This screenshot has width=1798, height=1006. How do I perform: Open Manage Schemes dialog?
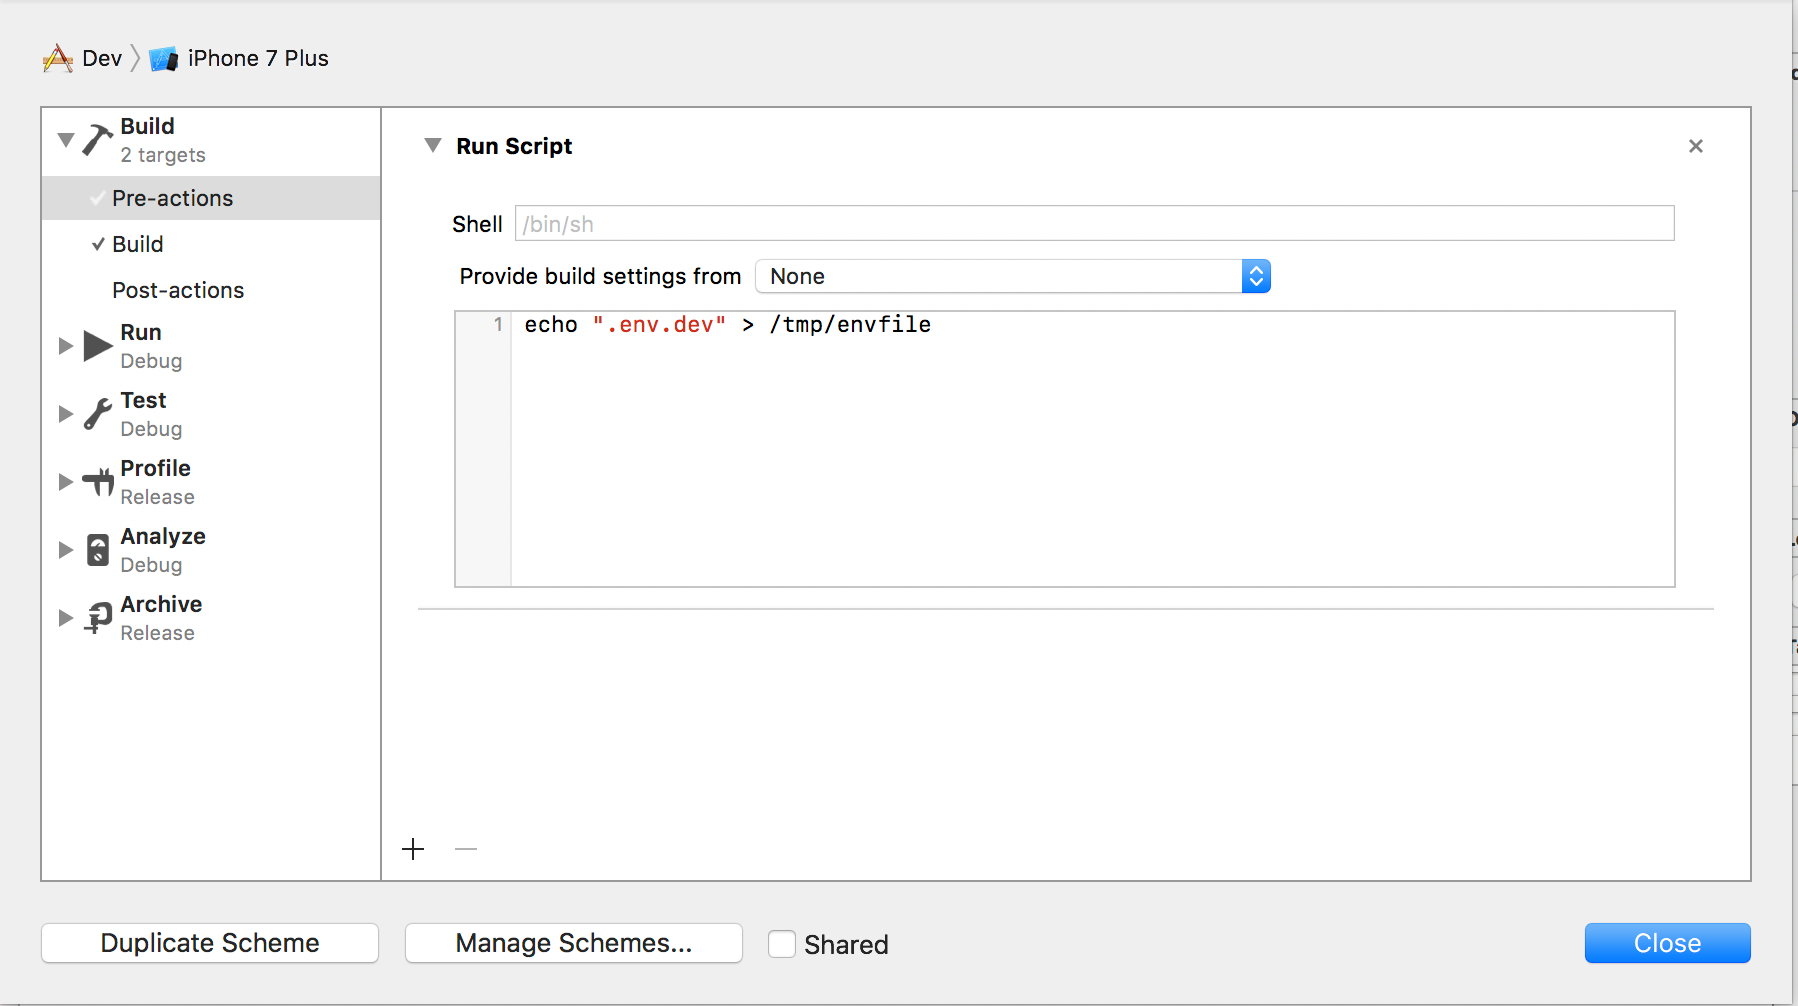(x=572, y=942)
